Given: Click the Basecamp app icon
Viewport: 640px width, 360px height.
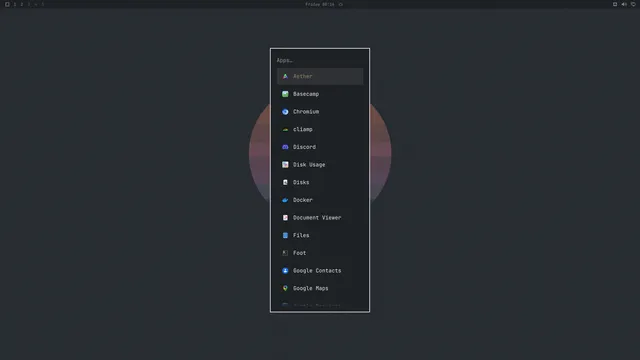Looking at the screenshot, I should click(x=285, y=94).
